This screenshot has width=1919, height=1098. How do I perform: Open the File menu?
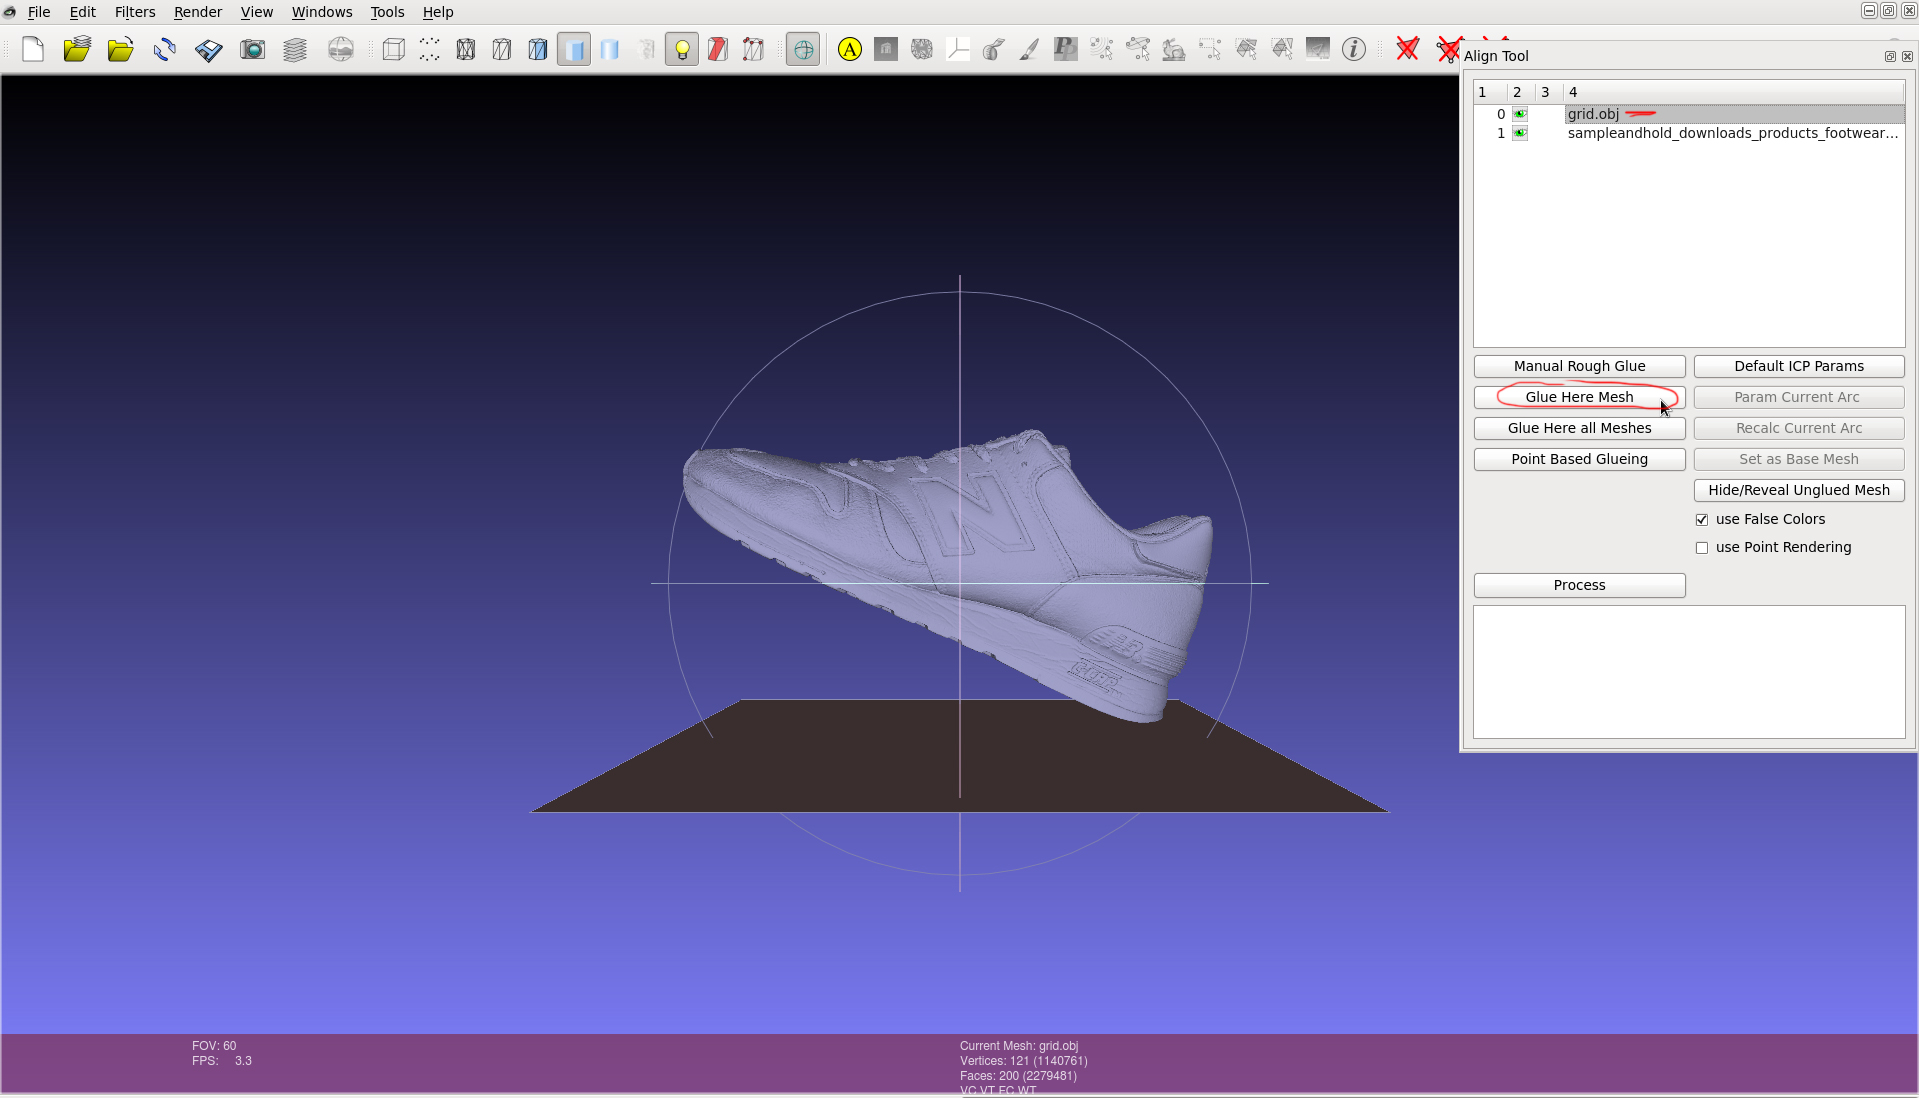(39, 12)
